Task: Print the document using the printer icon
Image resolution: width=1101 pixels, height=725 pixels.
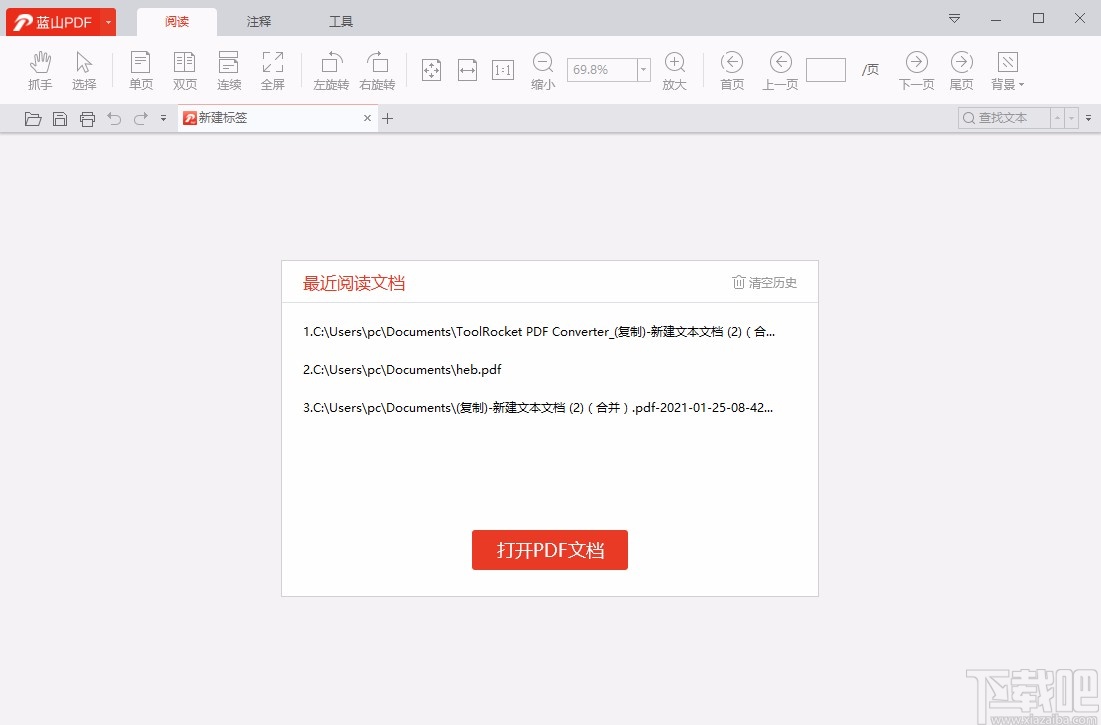Action: coord(87,117)
